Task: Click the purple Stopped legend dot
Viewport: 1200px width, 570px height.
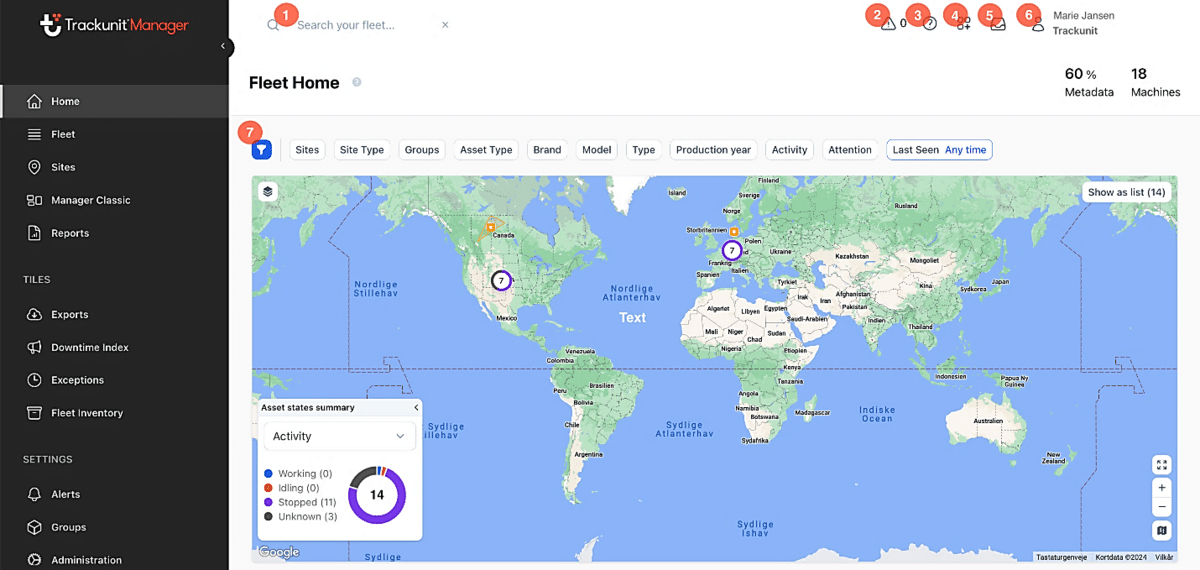Action: click(x=268, y=503)
